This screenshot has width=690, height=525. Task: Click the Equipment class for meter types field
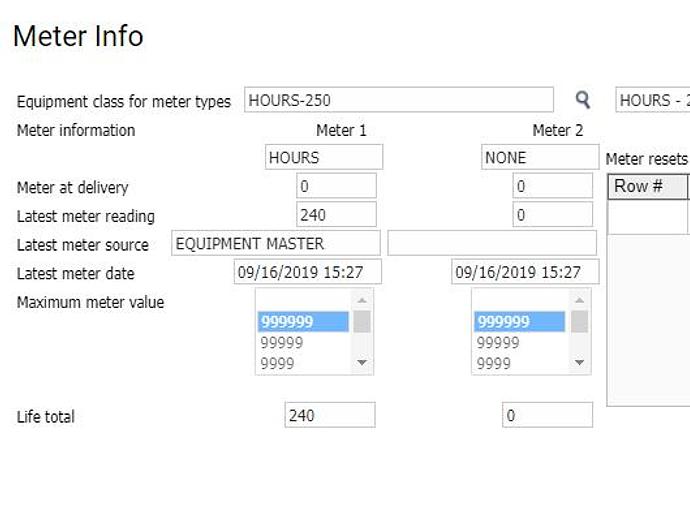coord(398,100)
